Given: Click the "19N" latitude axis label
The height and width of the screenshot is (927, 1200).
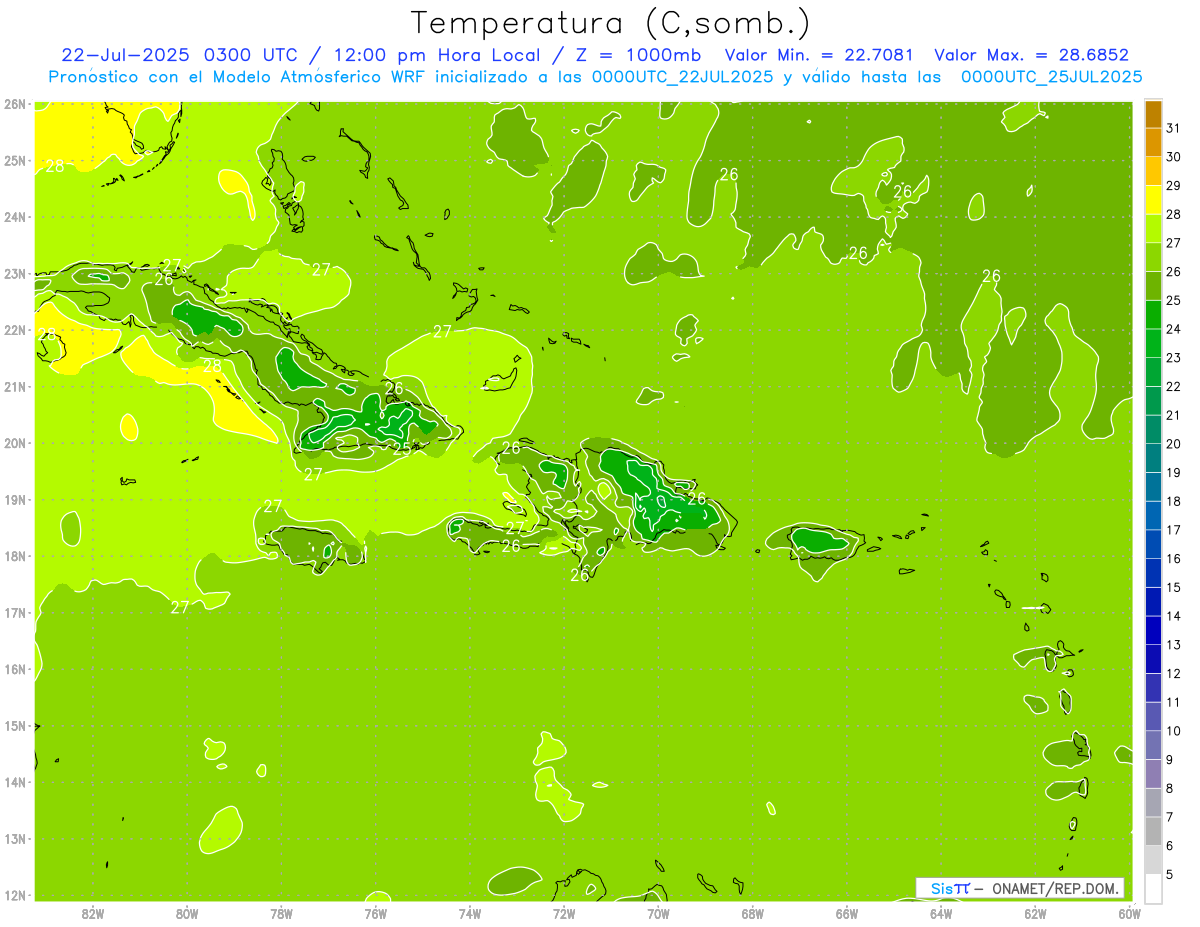Looking at the screenshot, I should pyautogui.click(x=14, y=500).
